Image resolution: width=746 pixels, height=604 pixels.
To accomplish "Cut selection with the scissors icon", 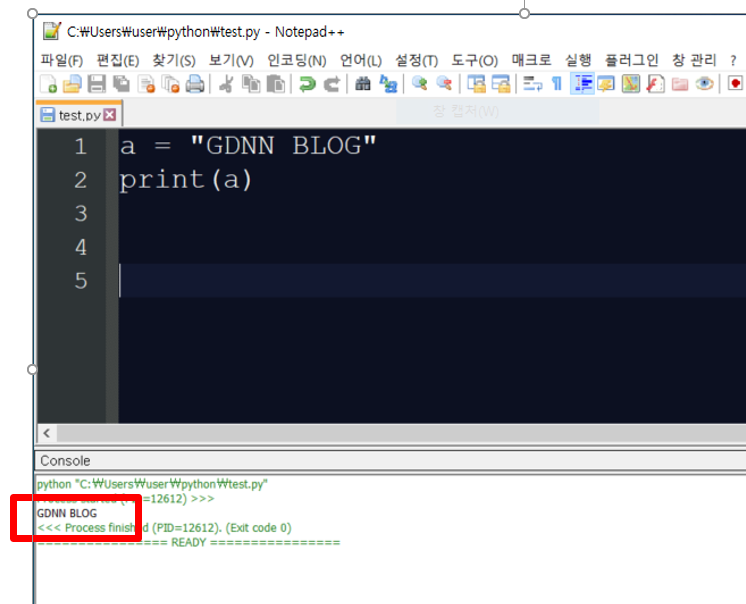I will [226, 84].
